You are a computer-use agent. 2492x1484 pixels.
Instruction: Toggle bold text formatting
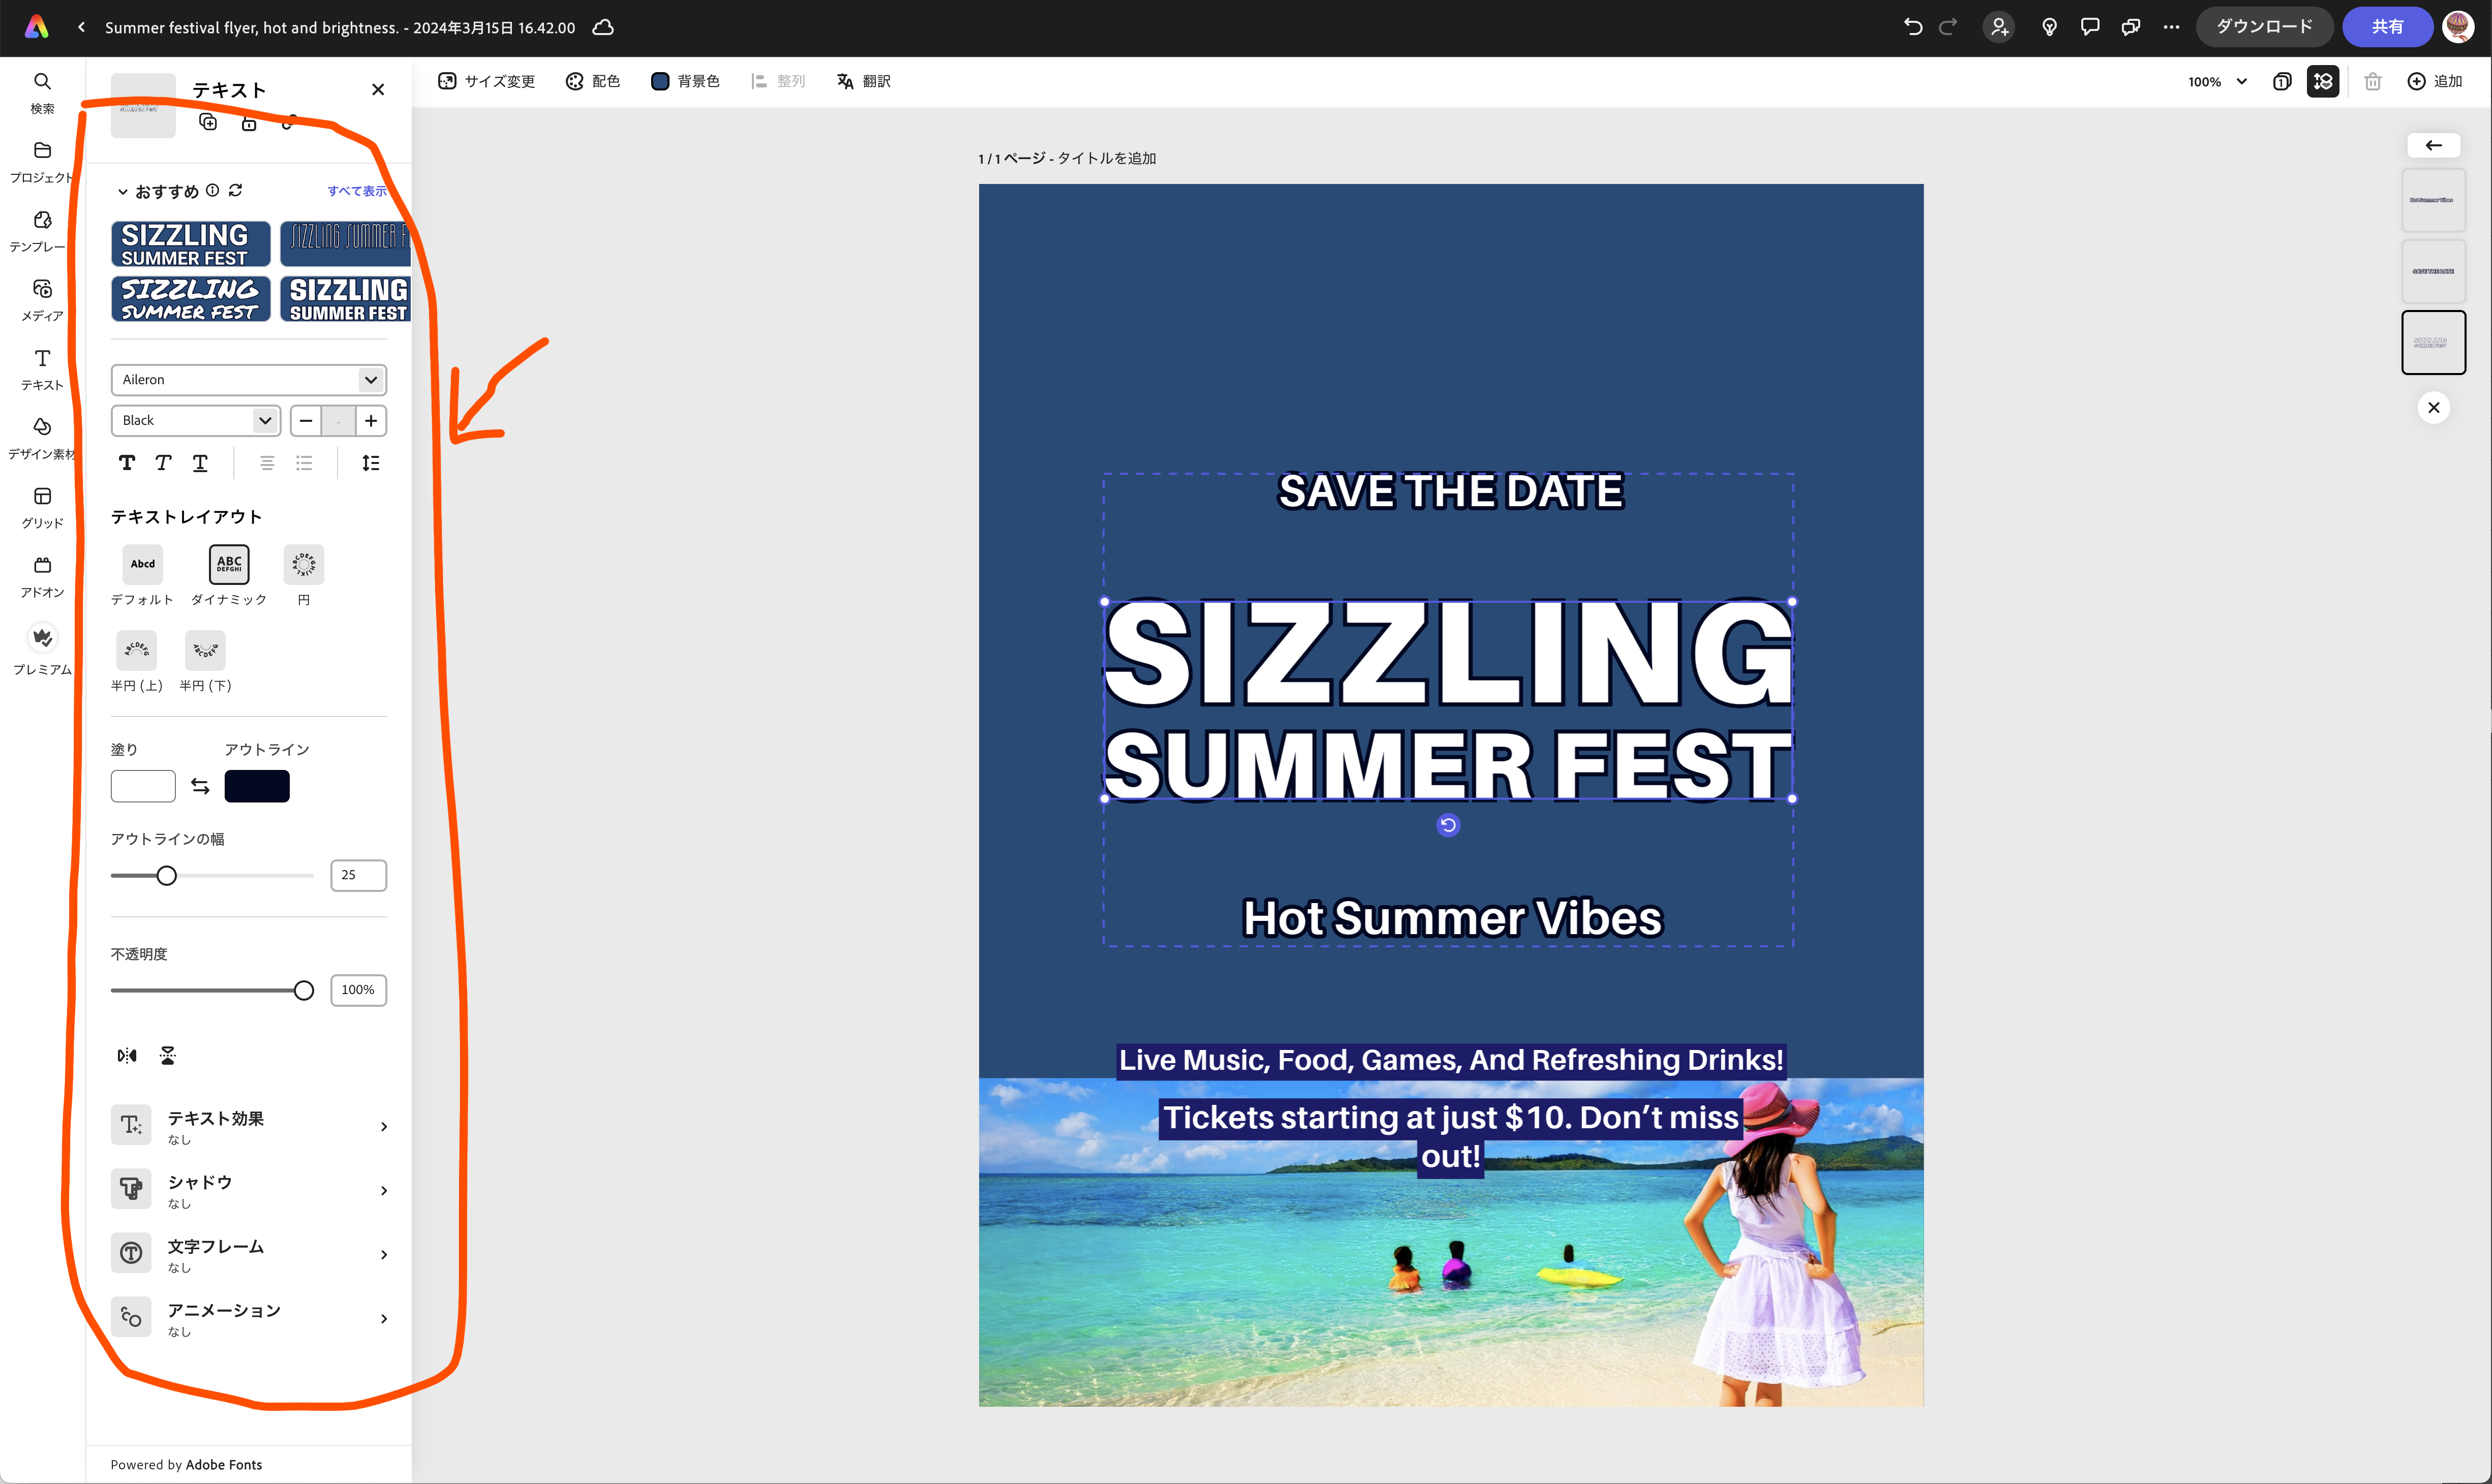(126, 463)
